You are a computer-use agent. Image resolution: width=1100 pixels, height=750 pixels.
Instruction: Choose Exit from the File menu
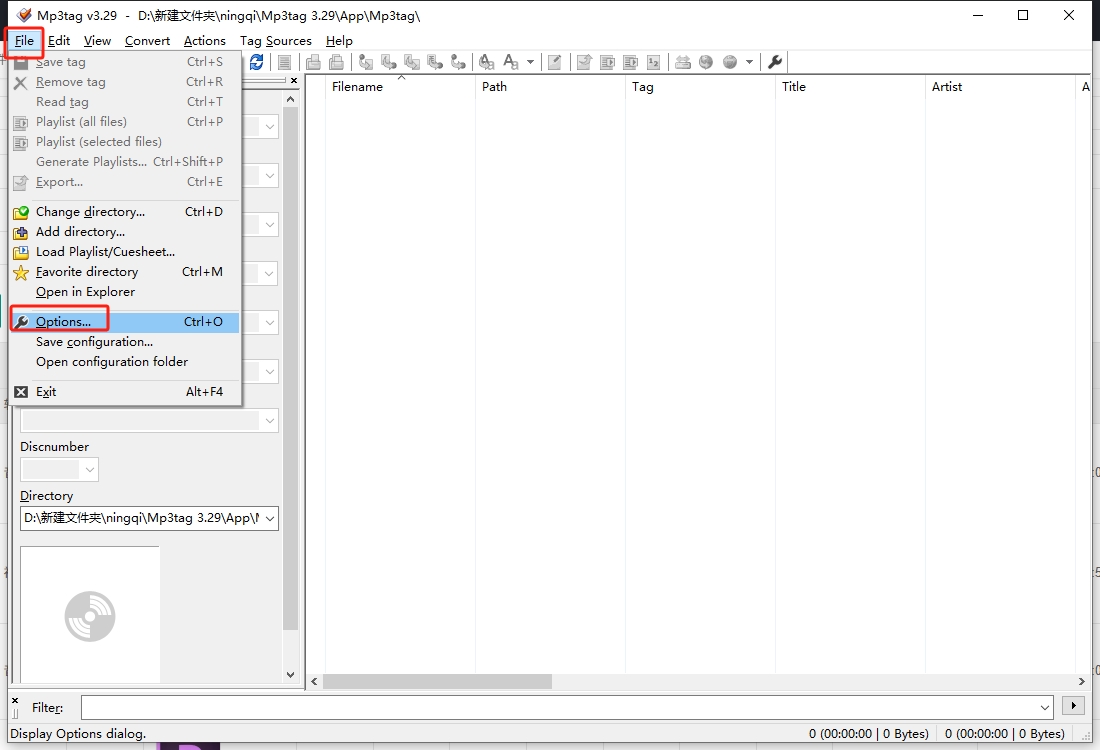click(x=126, y=391)
